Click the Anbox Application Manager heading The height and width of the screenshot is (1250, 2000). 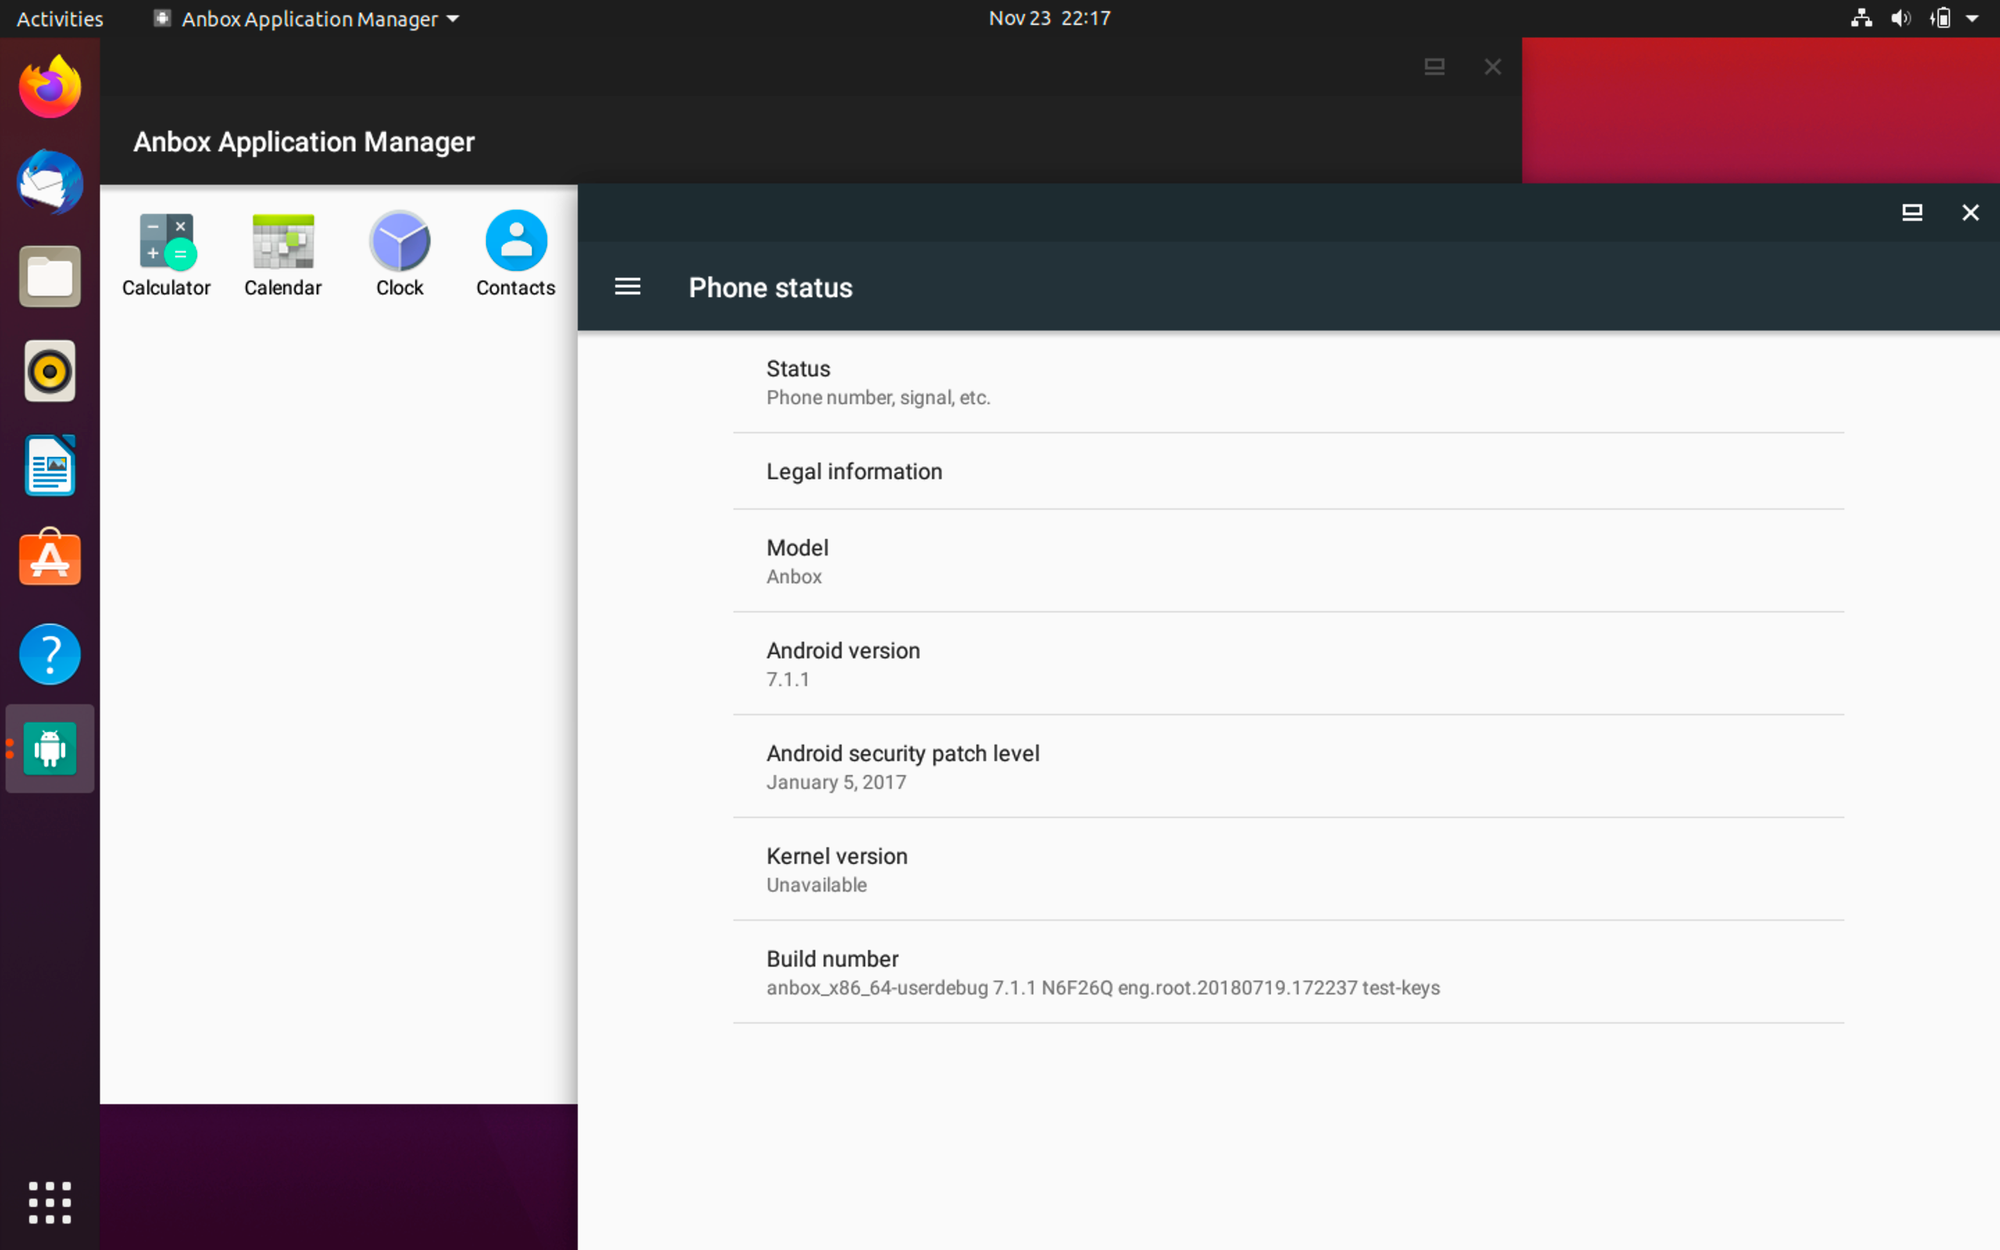point(304,142)
